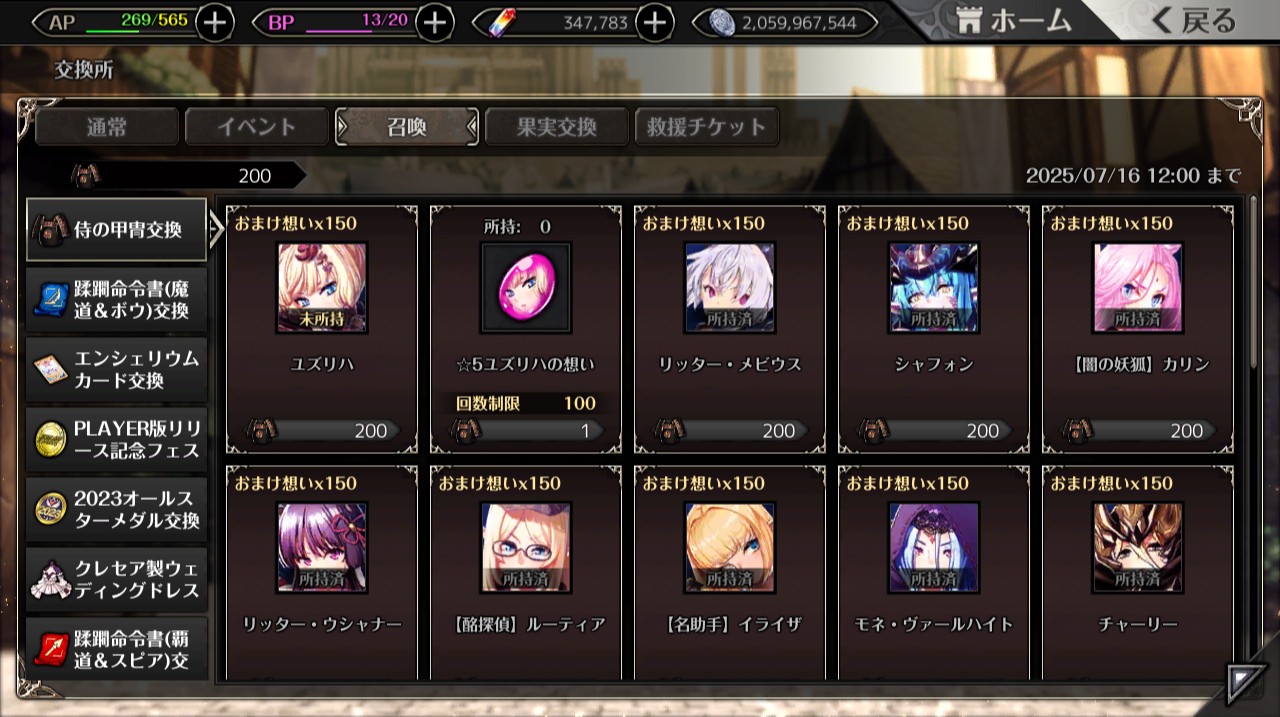Switch to the 通常 tab
Screen dimensions: 1280x717
coord(107,127)
